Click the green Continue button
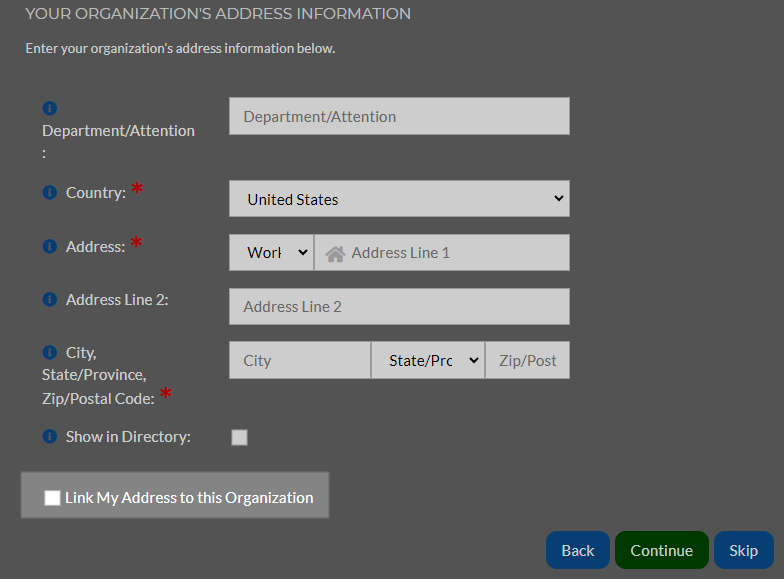 (x=662, y=550)
